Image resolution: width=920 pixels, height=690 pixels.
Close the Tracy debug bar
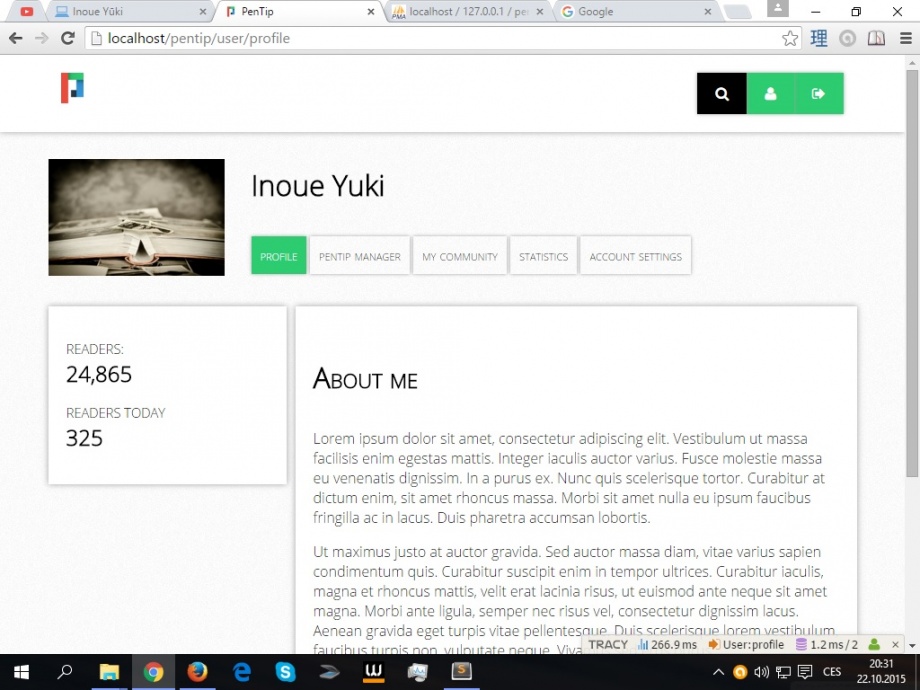pyautogui.click(x=895, y=645)
